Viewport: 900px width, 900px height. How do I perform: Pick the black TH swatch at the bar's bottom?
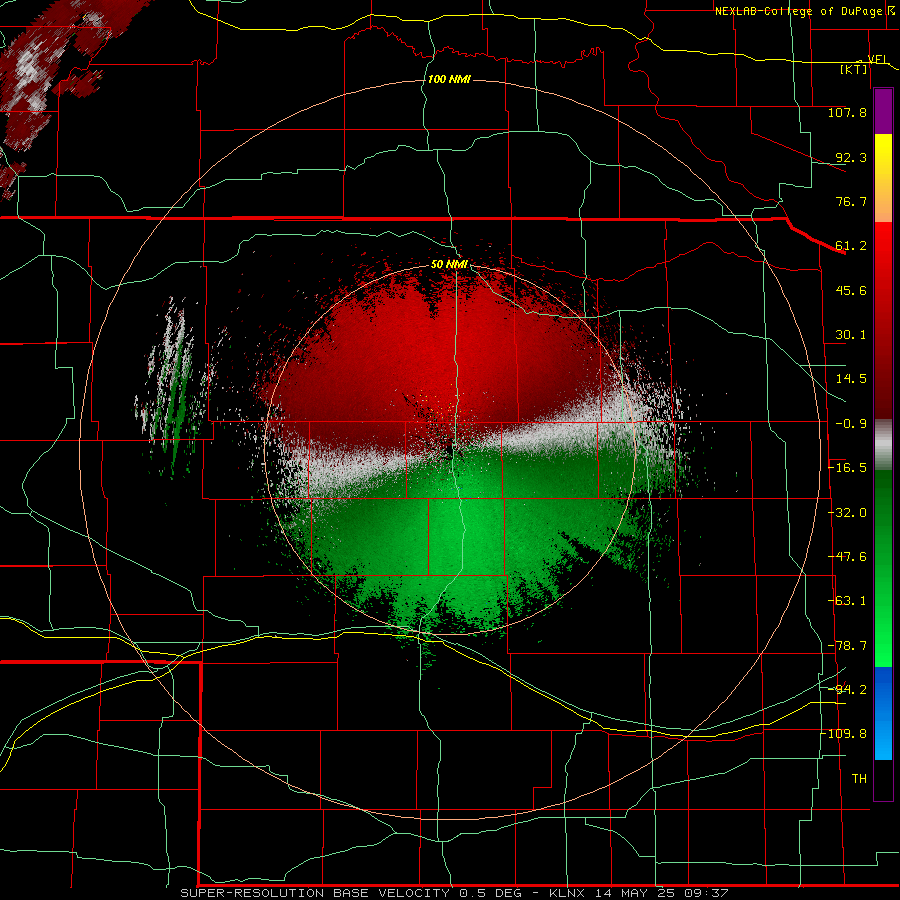(883, 779)
